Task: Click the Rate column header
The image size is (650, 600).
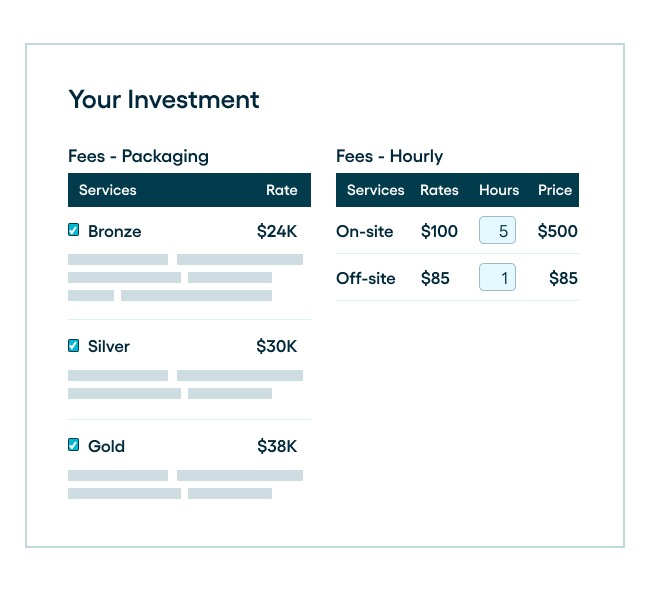Action: point(281,190)
